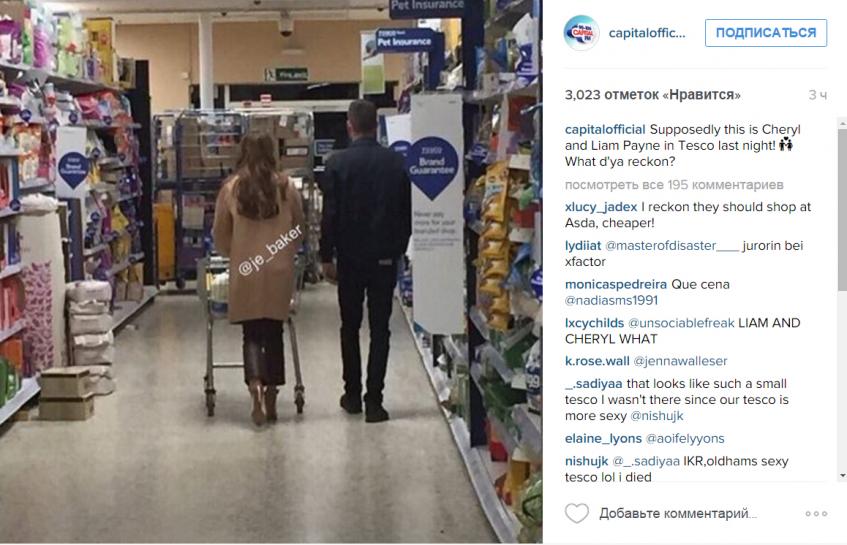Open the @unsociablefreak mention
The height and width of the screenshot is (545, 847).
click(681, 323)
